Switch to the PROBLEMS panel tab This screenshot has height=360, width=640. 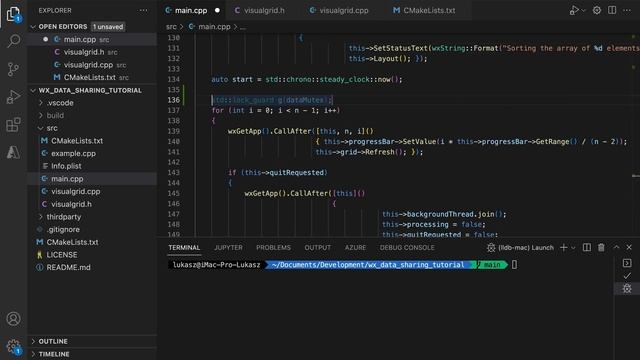(x=273, y=247)
